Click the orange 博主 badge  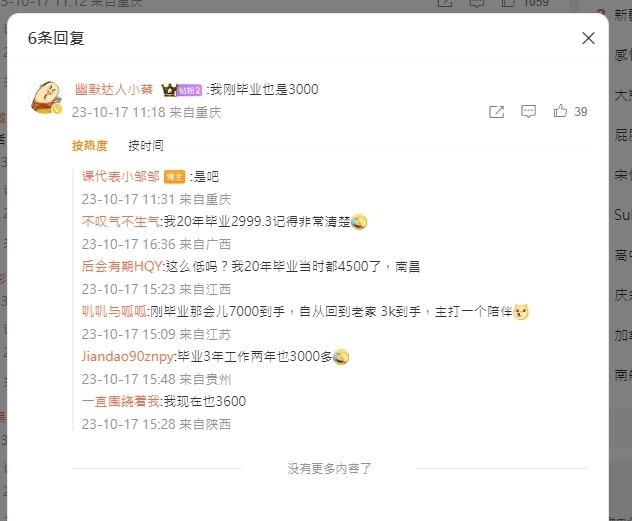[175, 177]
